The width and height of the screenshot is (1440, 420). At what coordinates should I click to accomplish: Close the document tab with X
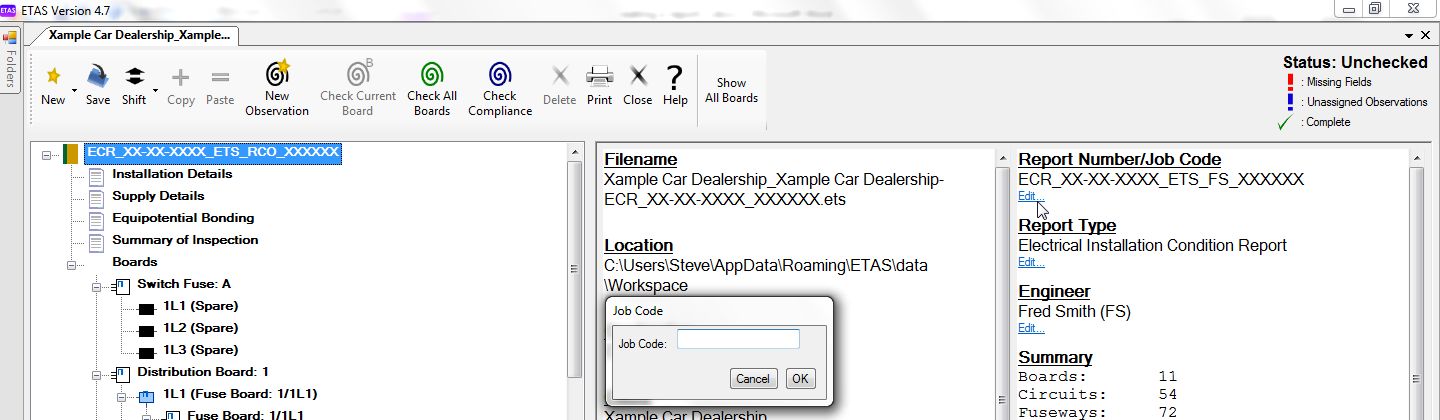pos(1427,35)
